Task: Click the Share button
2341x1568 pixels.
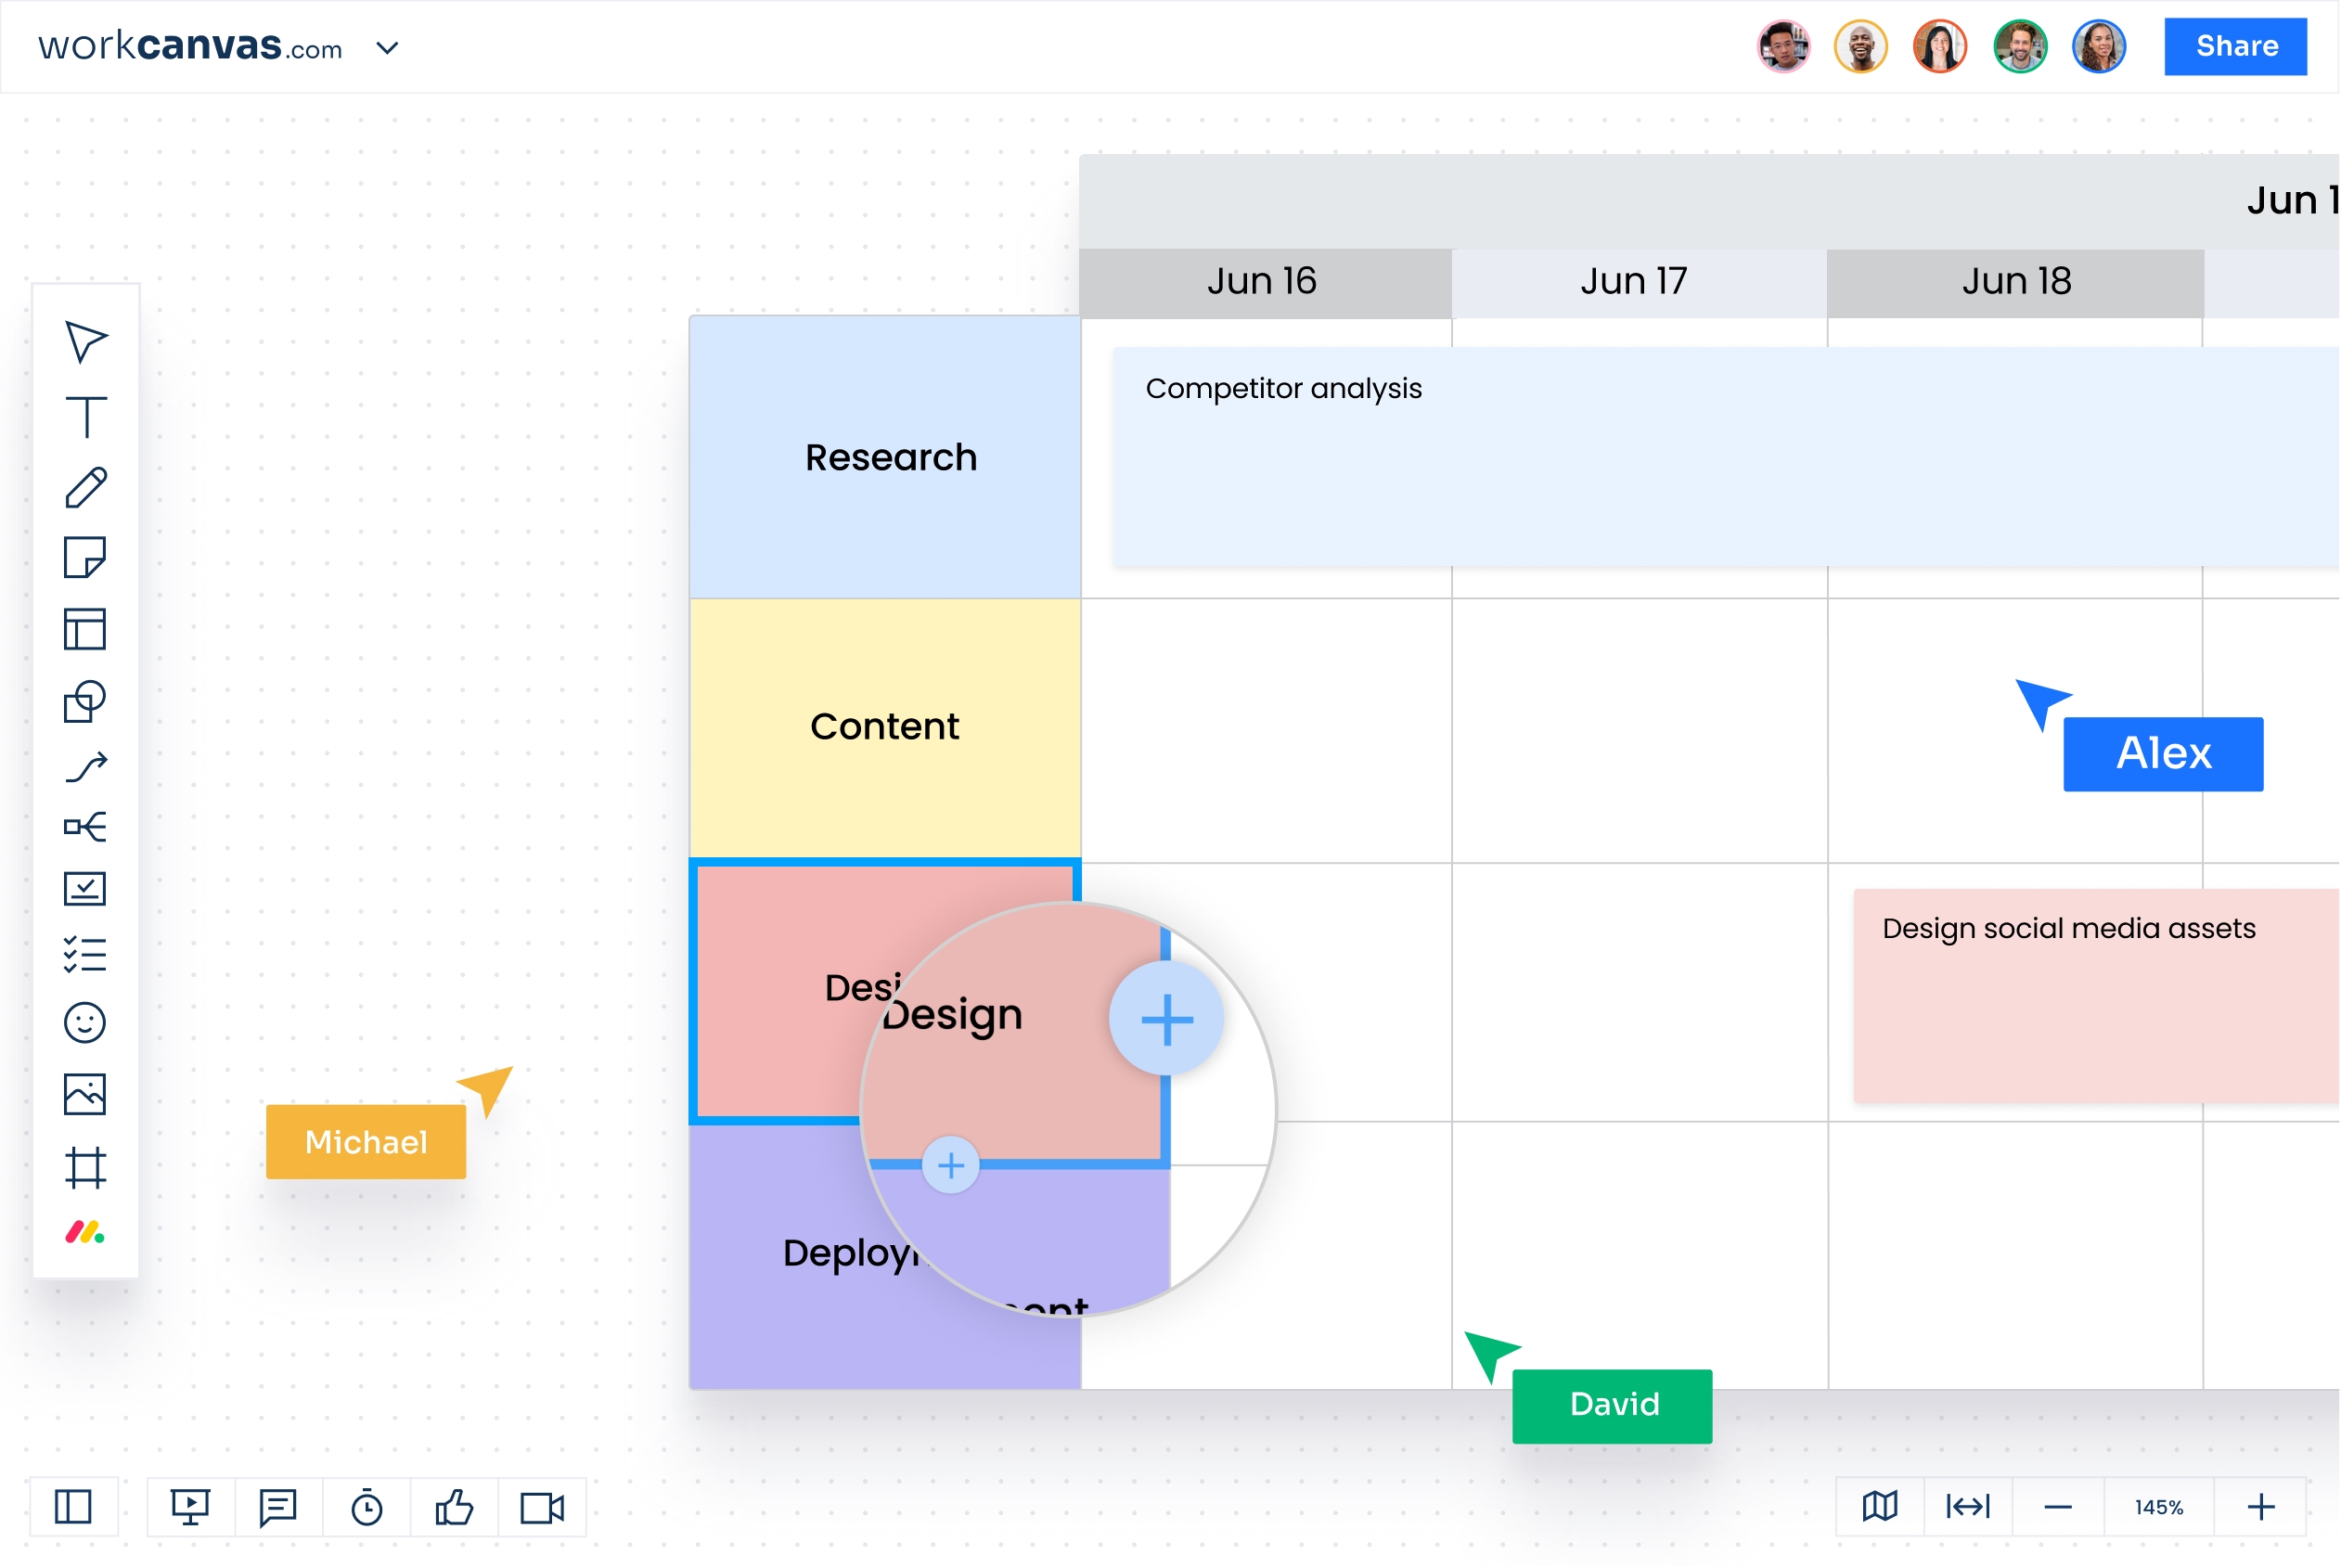Action: click(2237, 46)
